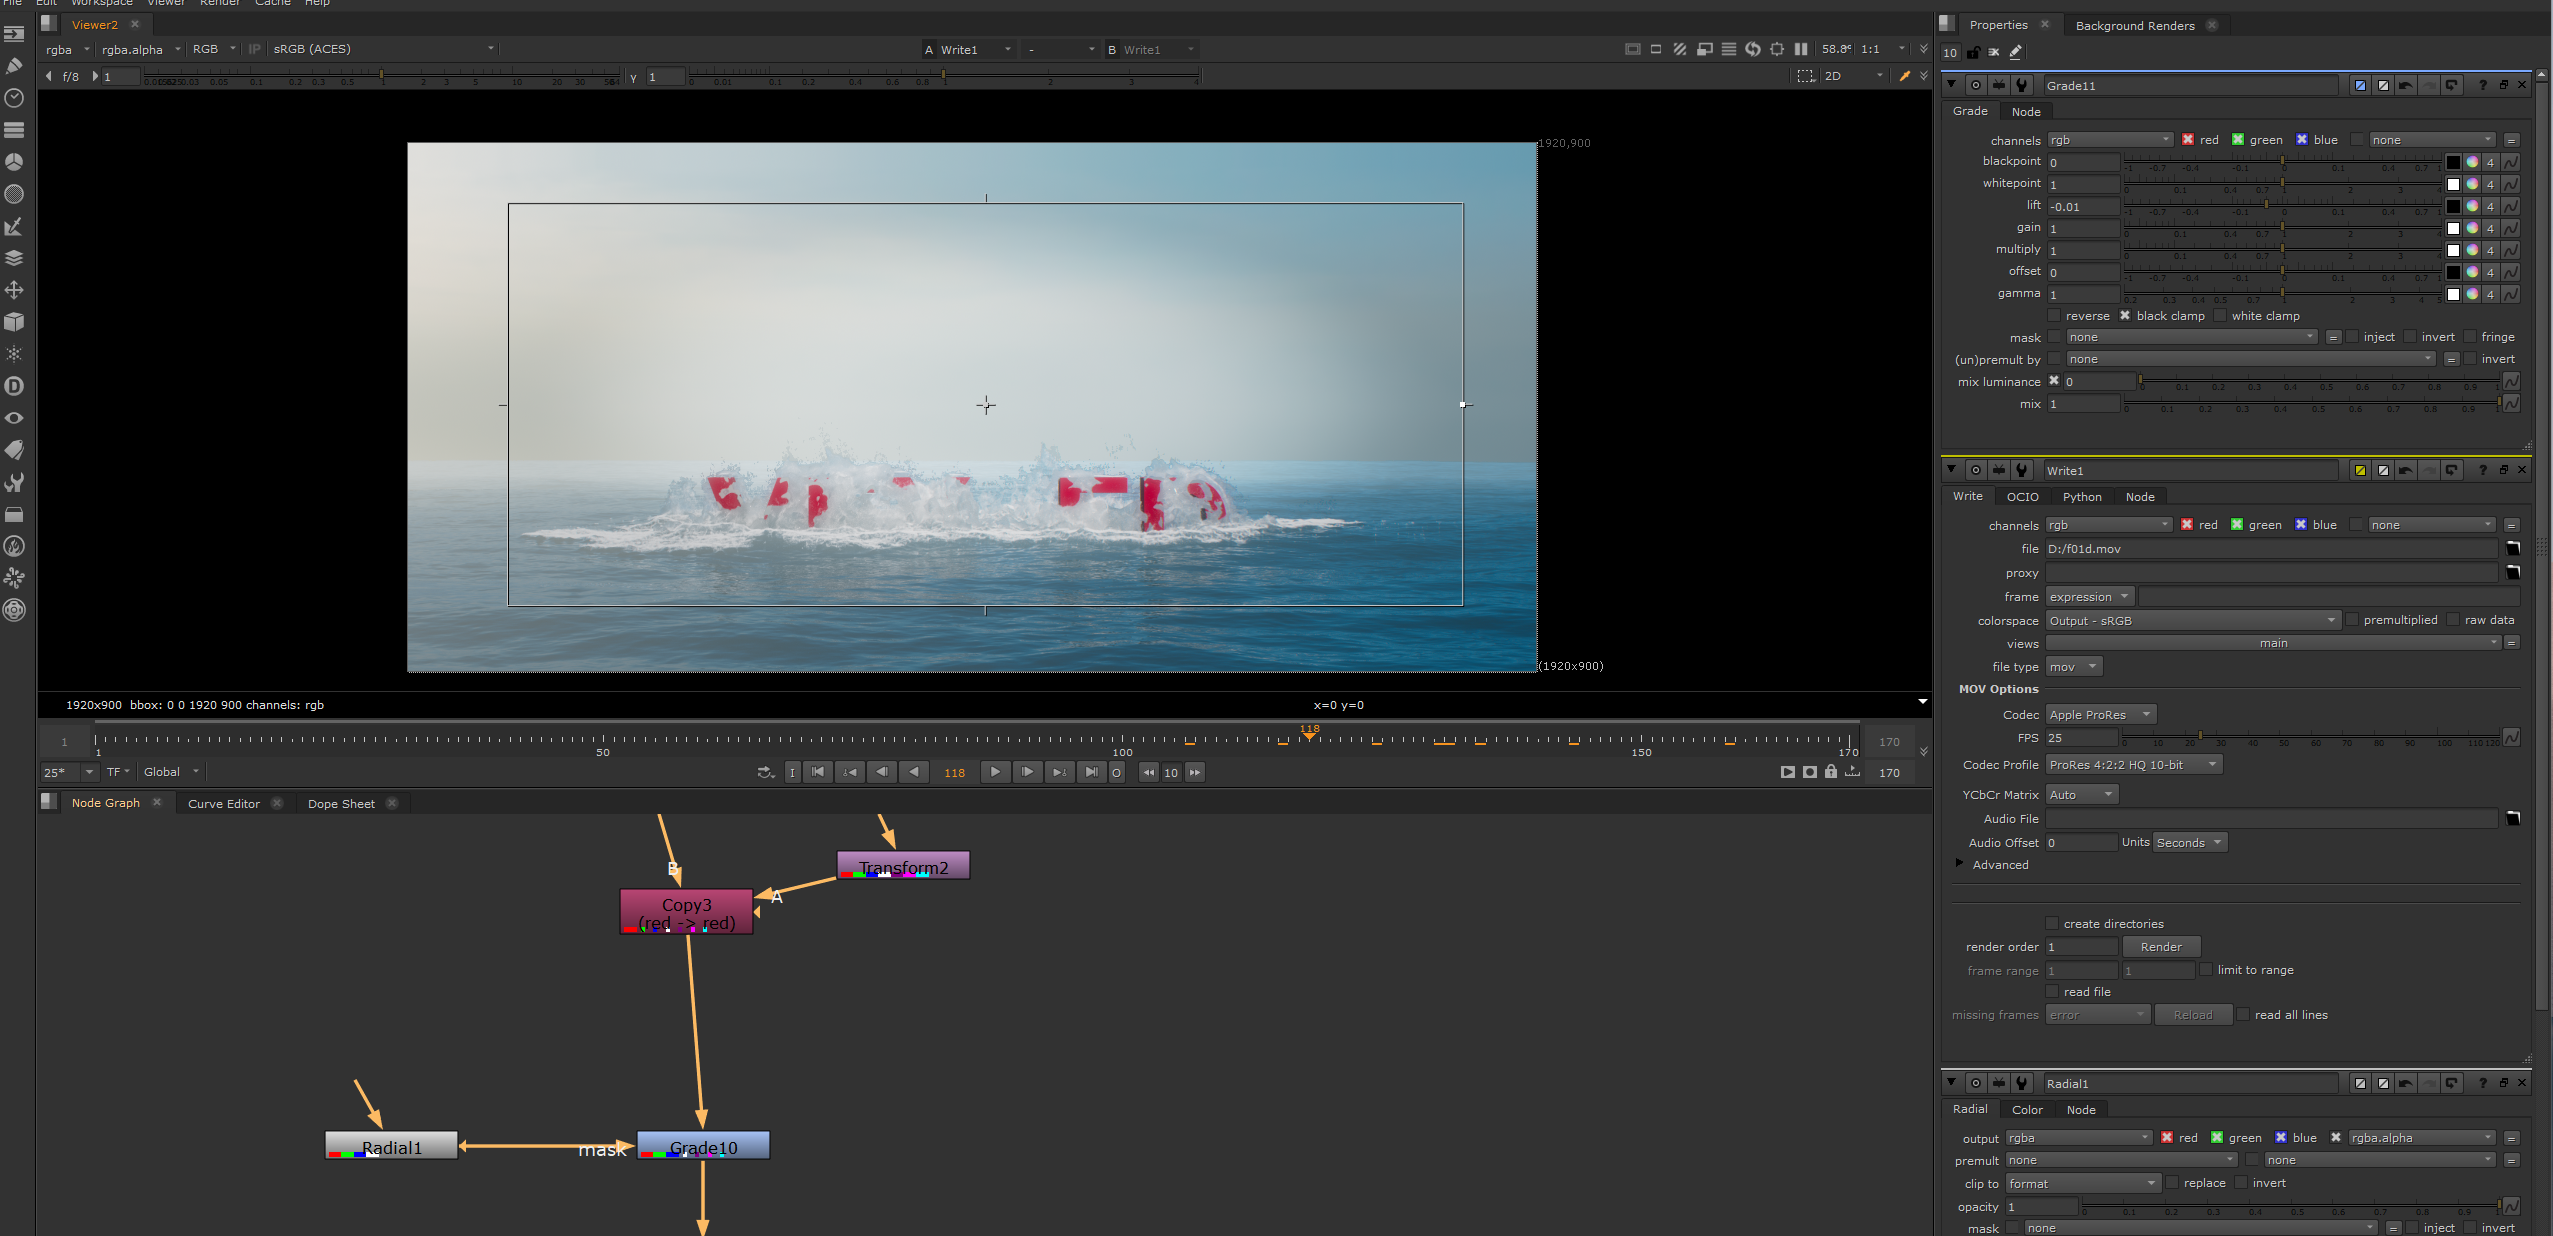Pause the viewer playback updates icon
The width and height of the screenshot is (2553, 1236).
click(1801, 49)
